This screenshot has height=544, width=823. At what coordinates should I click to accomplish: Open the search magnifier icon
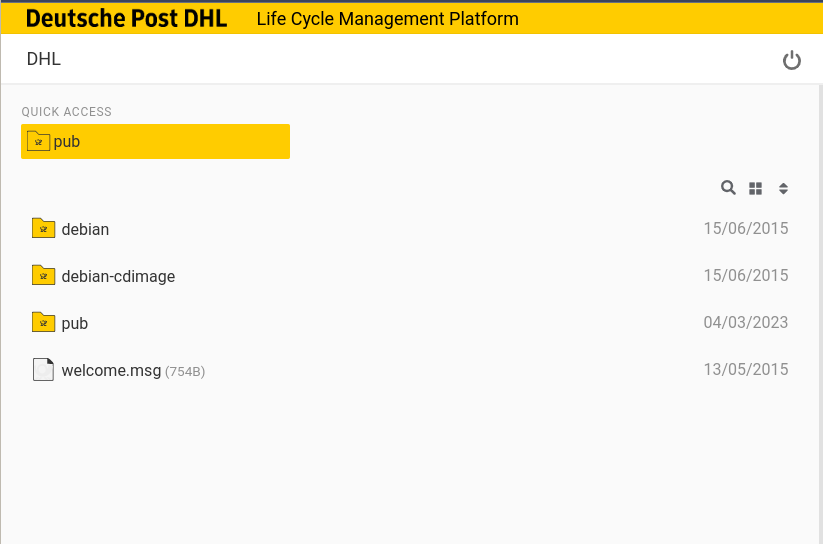[728, 187]
